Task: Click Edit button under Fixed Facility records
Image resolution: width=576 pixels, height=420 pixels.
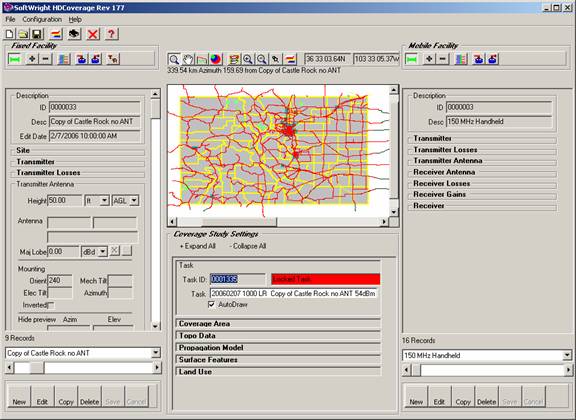Action: click(42, 397)
